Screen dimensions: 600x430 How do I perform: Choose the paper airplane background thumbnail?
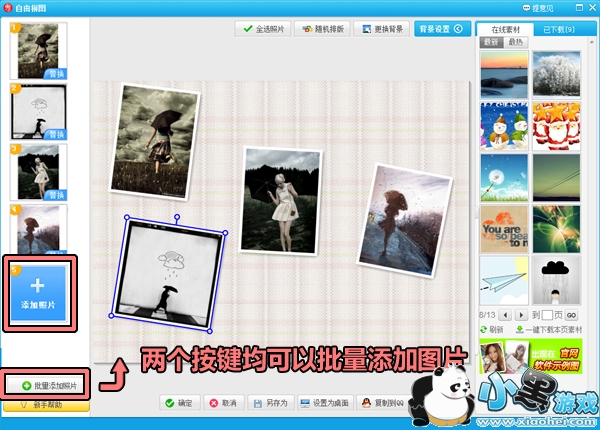tap(504, 280)
